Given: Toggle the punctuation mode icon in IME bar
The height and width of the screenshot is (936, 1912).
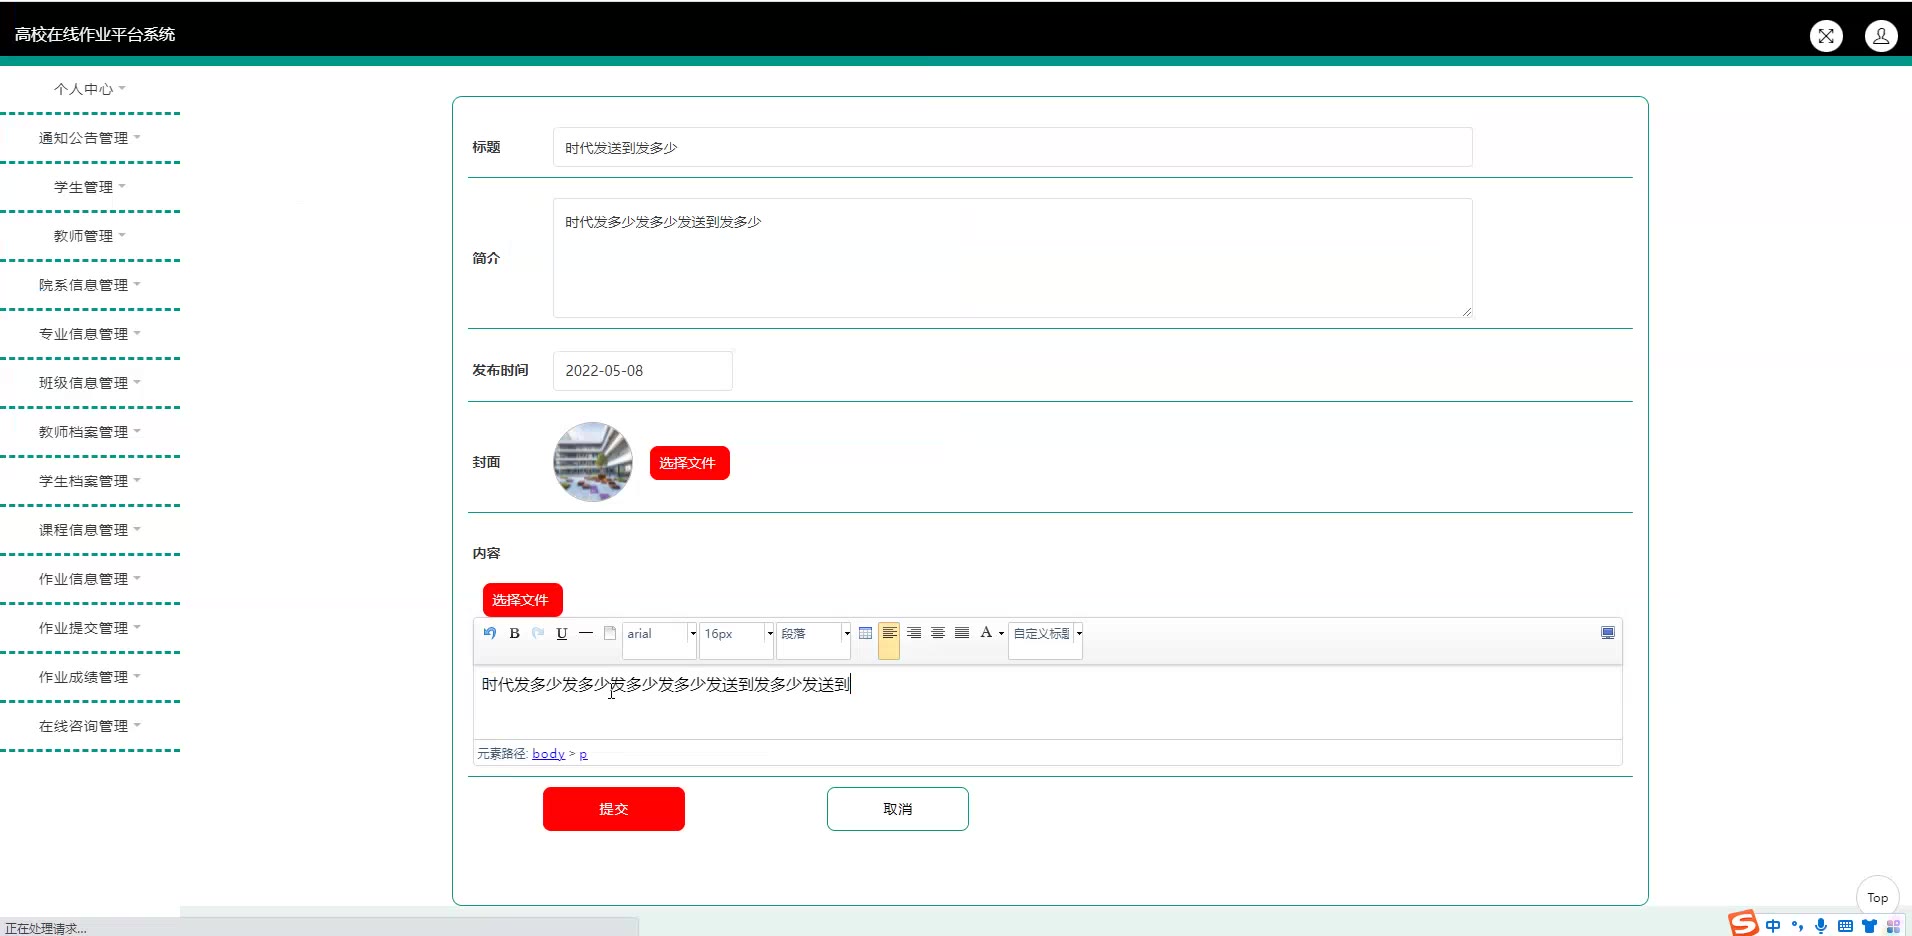Looking at the screenshot, I should click(x=1797, y=926).
